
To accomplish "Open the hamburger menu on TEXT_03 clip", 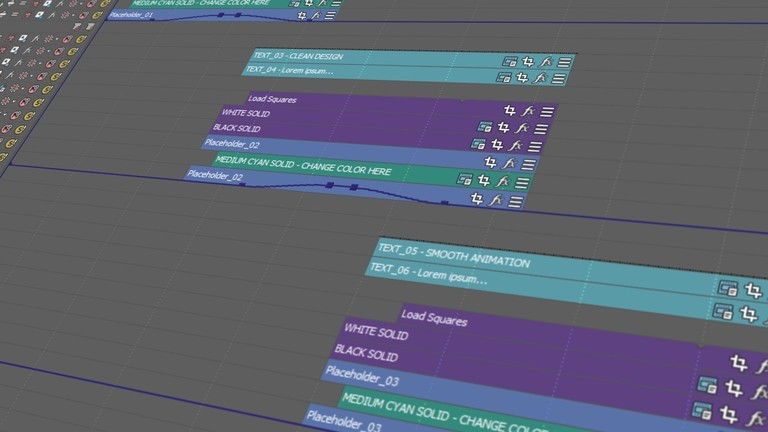I will 564,62.
